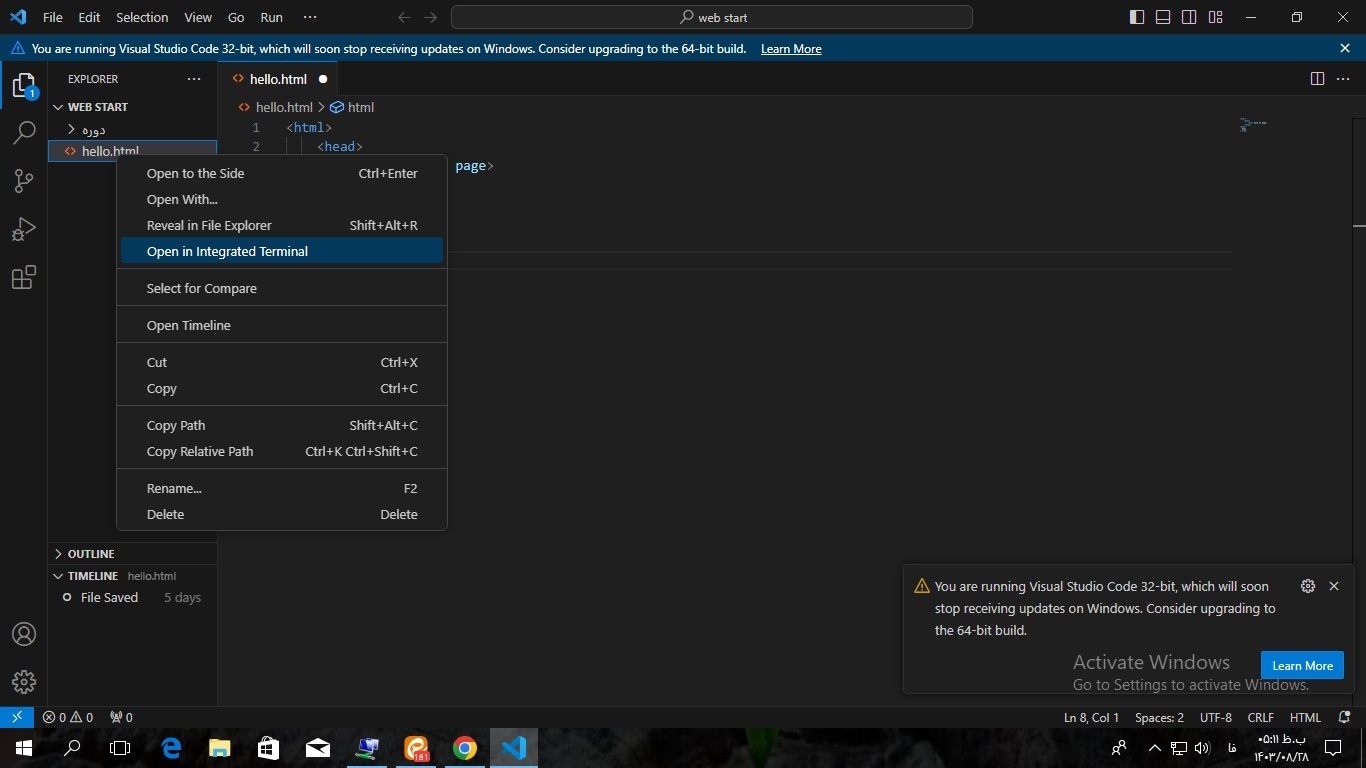
Task: Choose Select for Compare
Action: point(282,288)
